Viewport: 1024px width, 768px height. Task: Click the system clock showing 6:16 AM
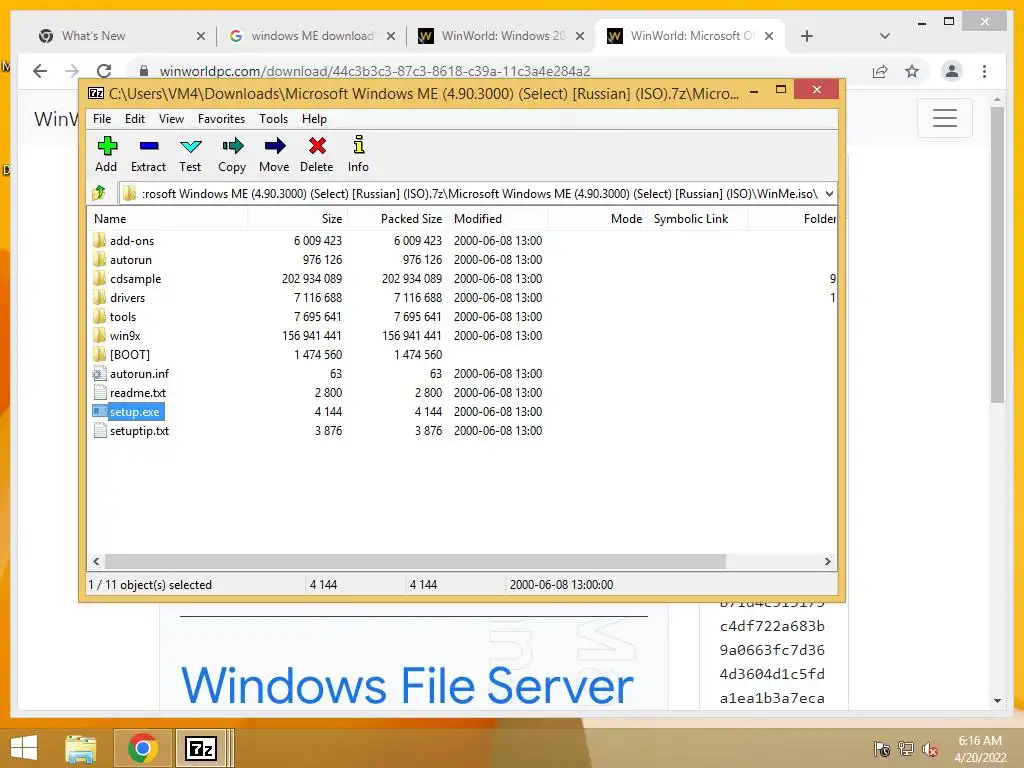tap(980, 741)
